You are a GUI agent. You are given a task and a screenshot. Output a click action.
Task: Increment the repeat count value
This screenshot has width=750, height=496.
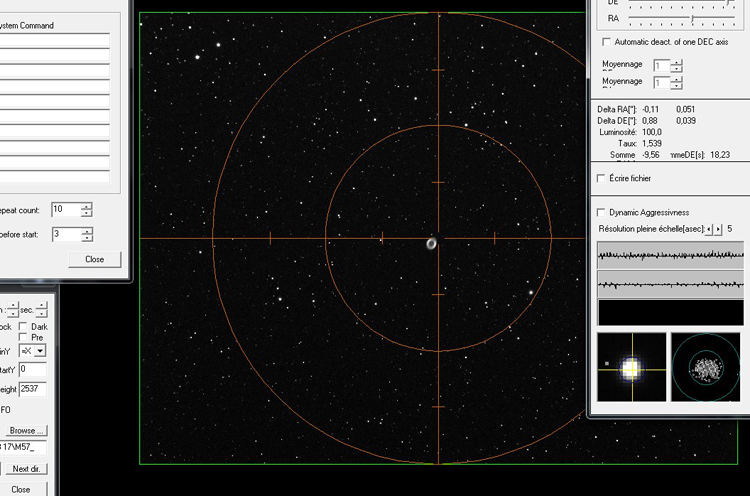tap(87, 206)
